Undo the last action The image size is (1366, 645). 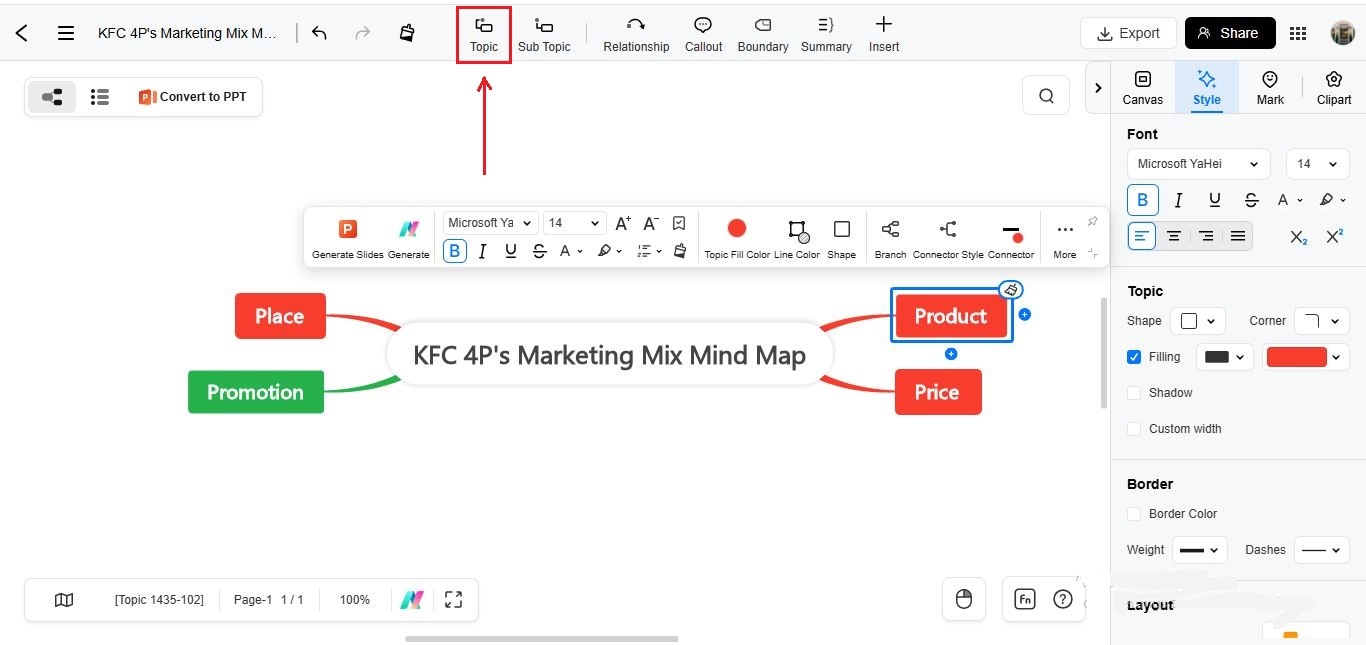pyautogui.click(x=319, y=33)
